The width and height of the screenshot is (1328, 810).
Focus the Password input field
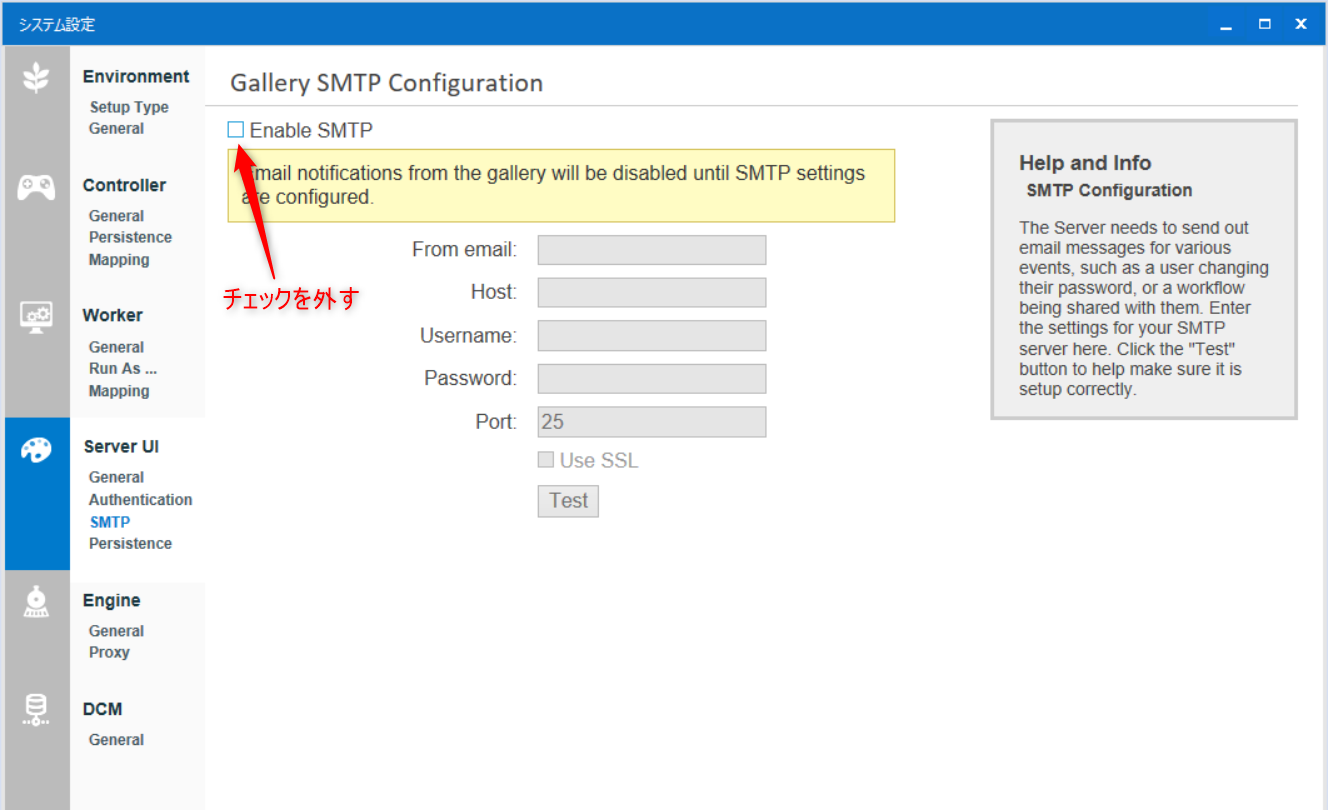click(x=652, y=379)
